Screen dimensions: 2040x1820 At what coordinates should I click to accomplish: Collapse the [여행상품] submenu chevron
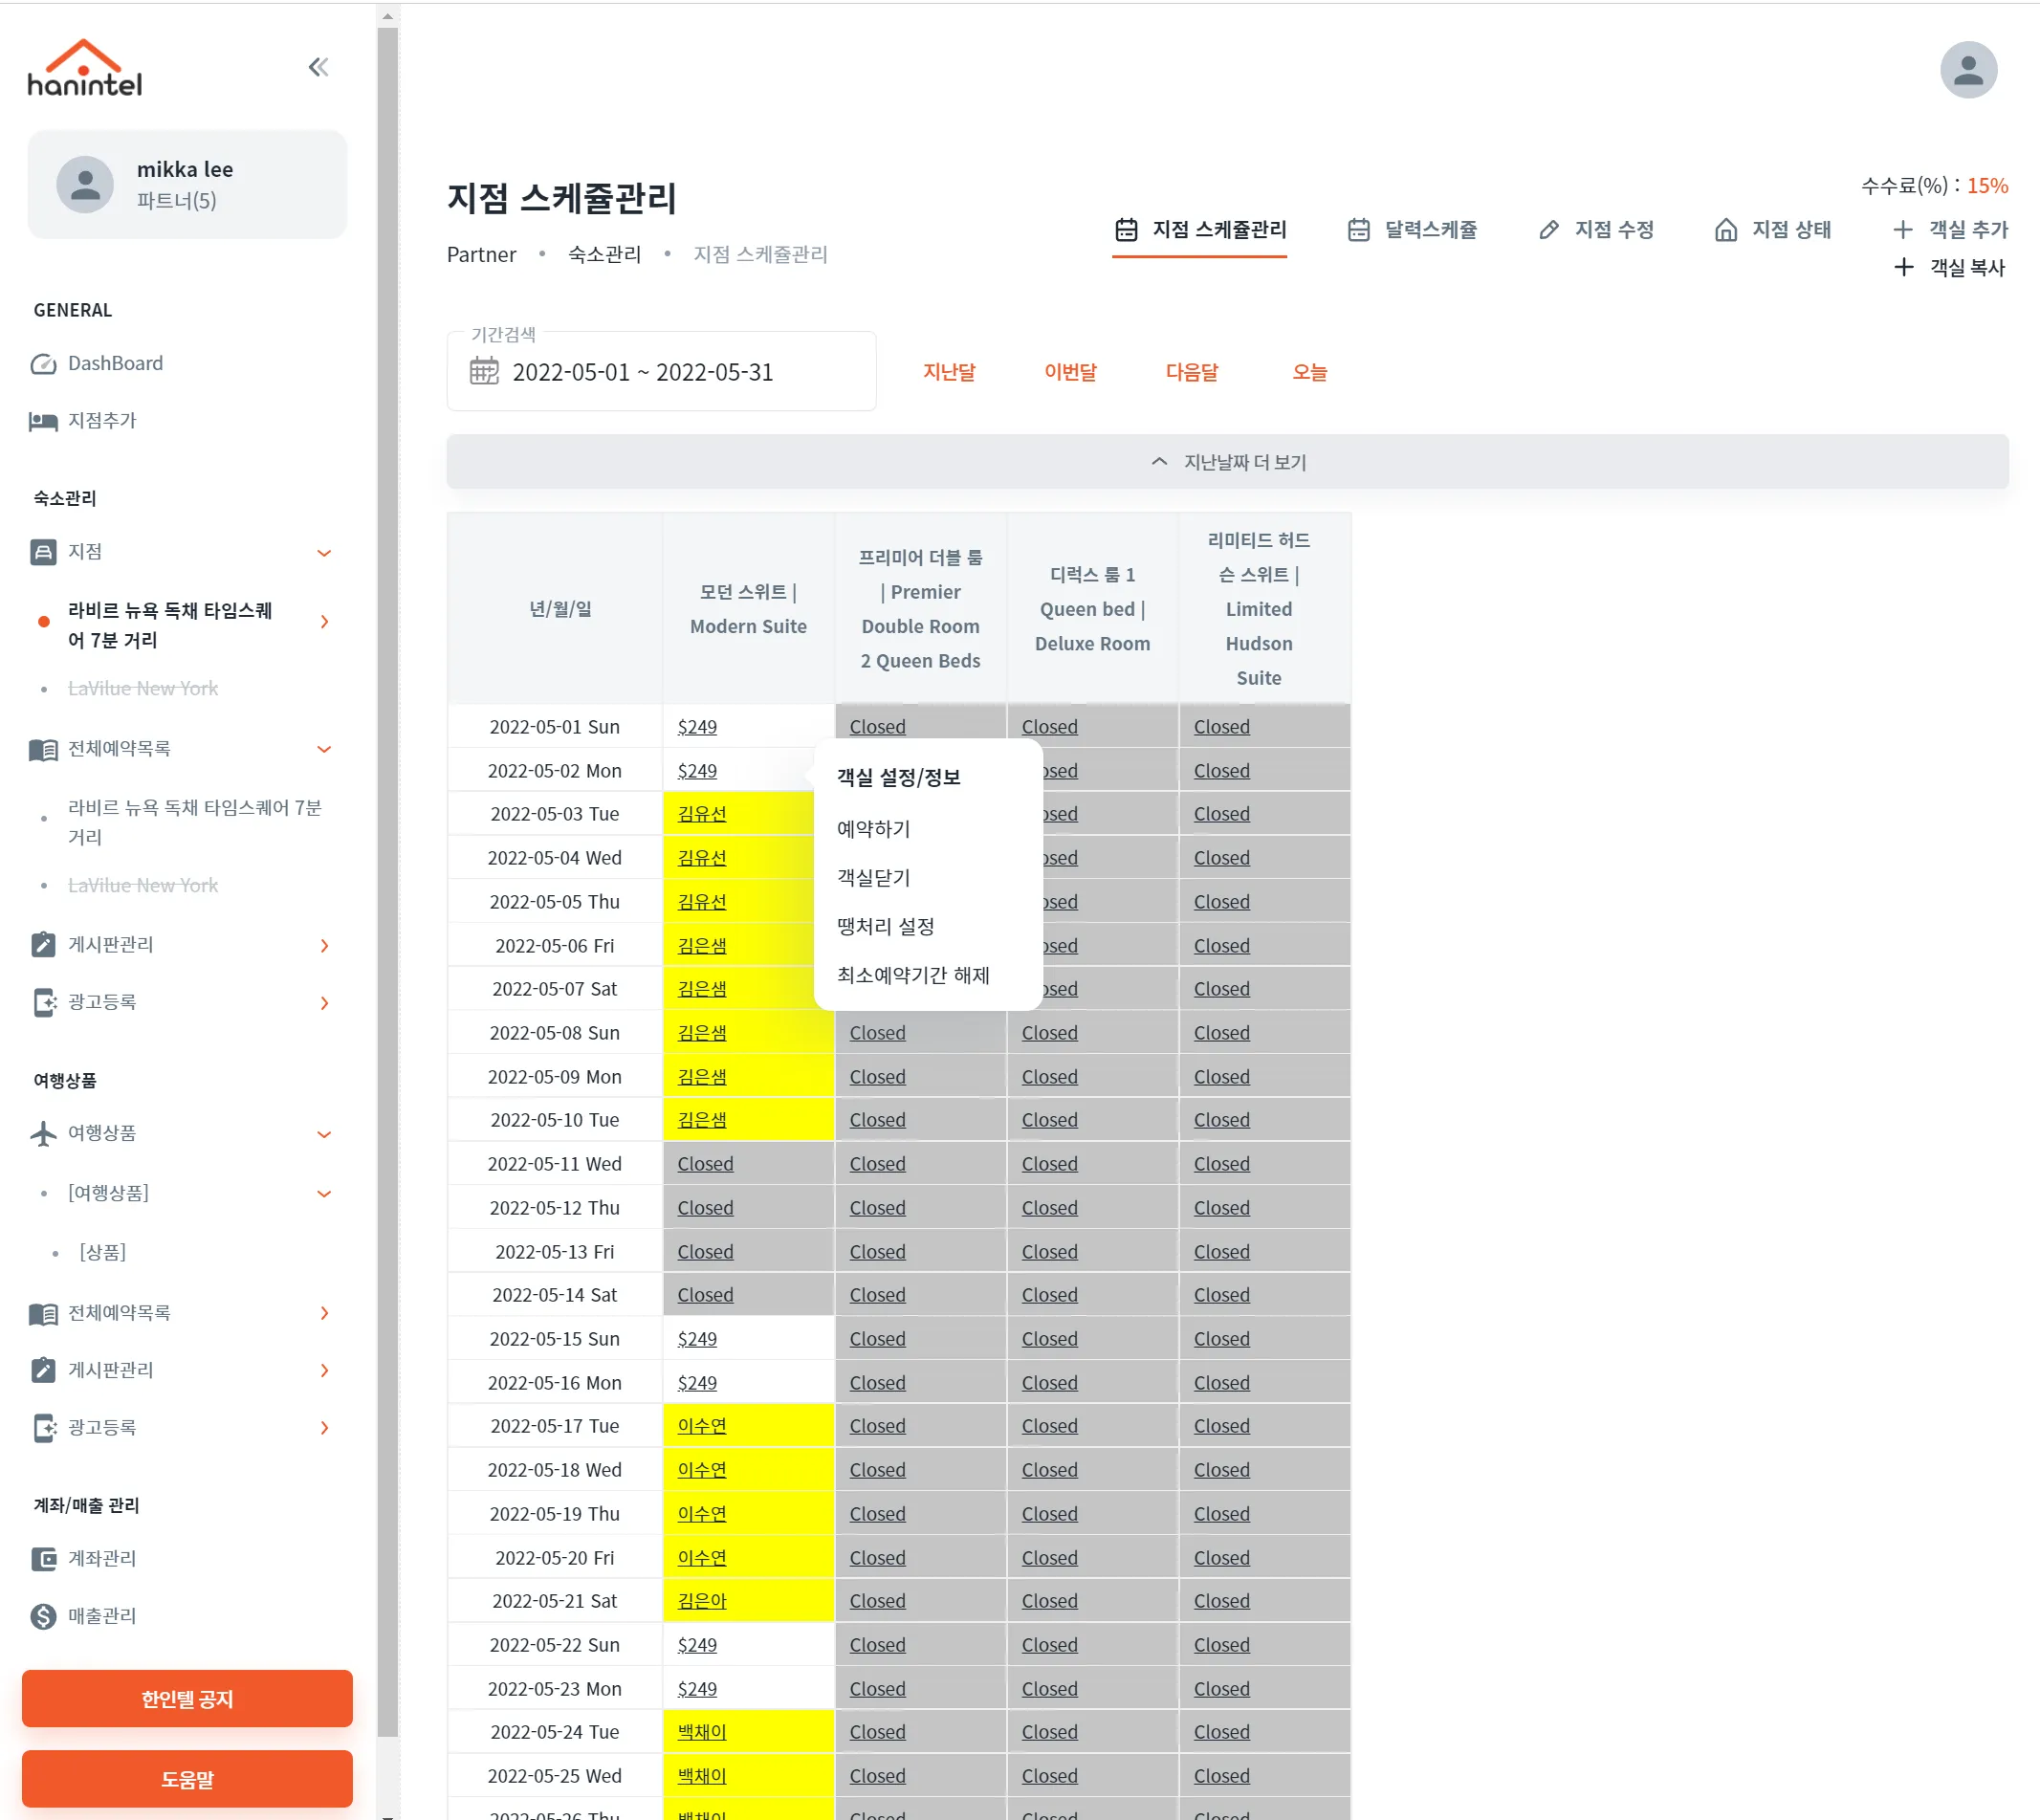(324, 1193)
